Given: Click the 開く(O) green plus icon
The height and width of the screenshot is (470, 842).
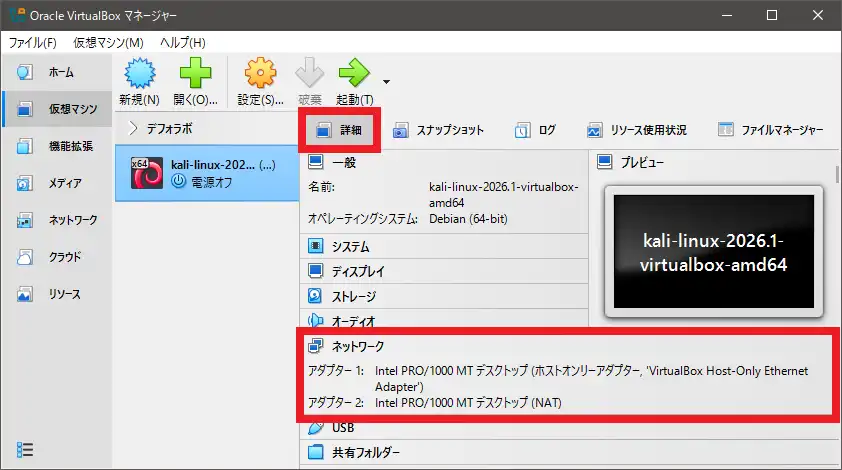Looking at the screenshot, I should point(195,75).
